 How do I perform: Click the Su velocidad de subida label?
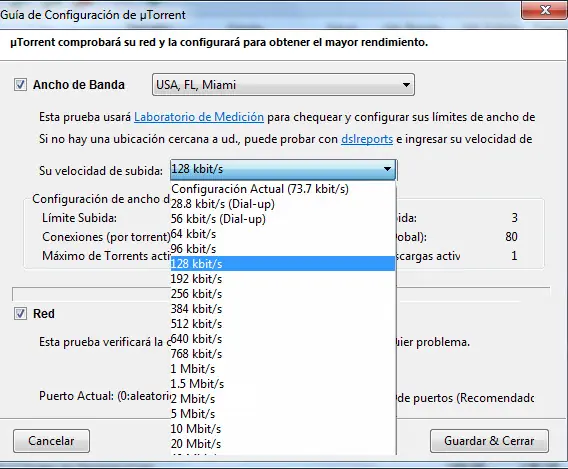(x=101, y=171)
